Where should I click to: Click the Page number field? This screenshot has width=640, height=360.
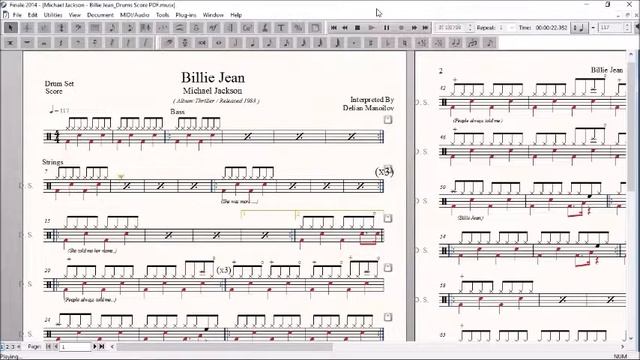[x=76, y=347]
